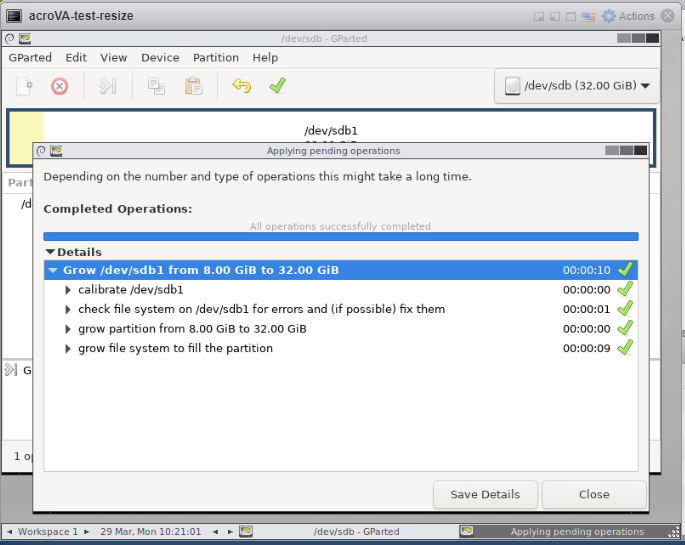Click the Apply All Operations green checkmark

(277, 85)
